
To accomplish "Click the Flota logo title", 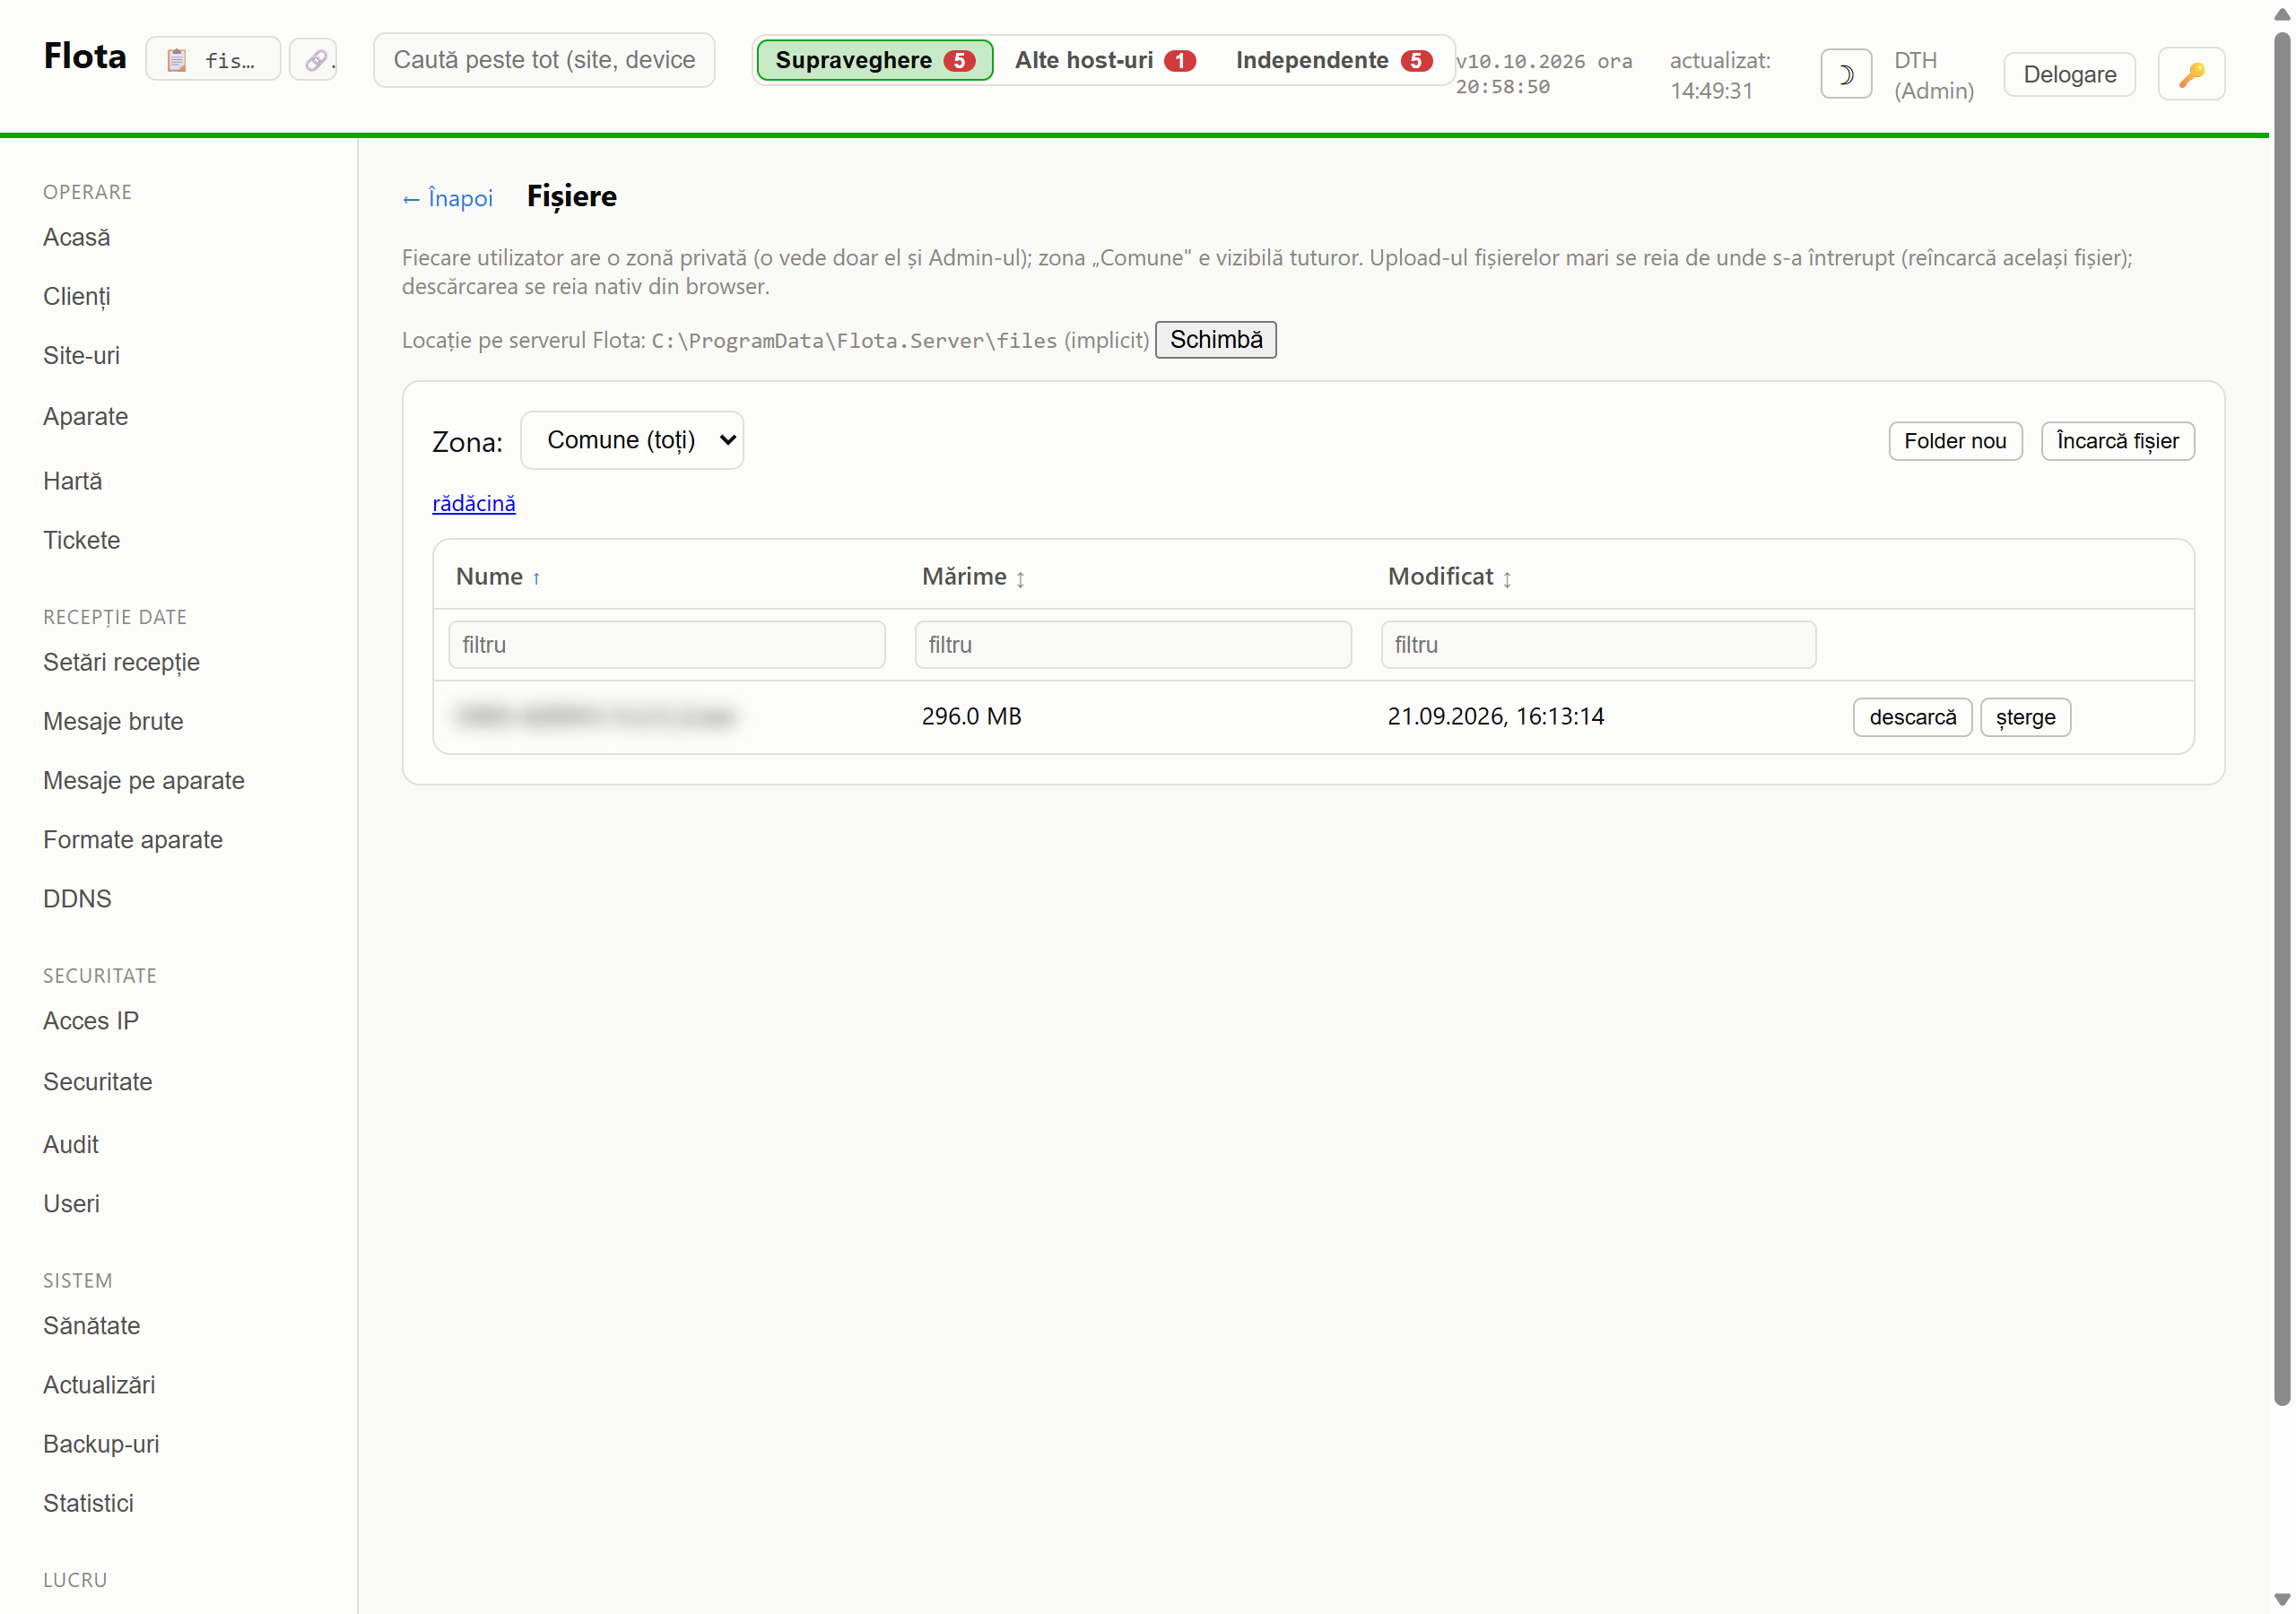I will click(x=85, y=56).
